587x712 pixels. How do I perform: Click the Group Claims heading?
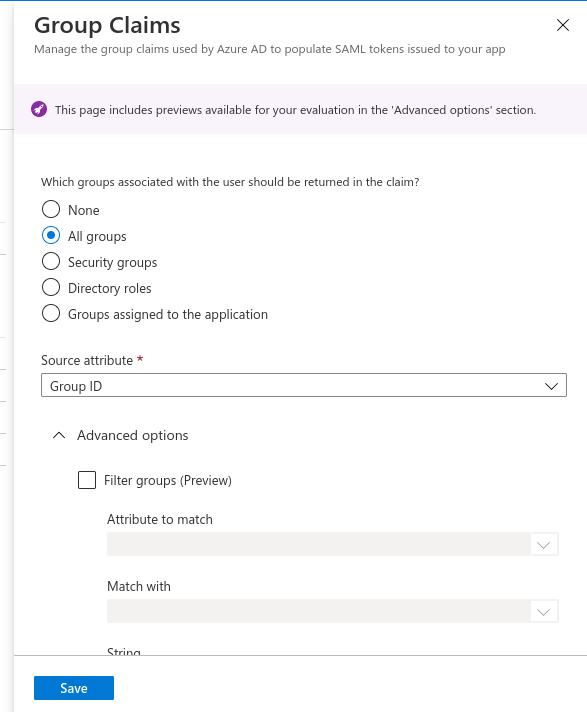point(107,25)
